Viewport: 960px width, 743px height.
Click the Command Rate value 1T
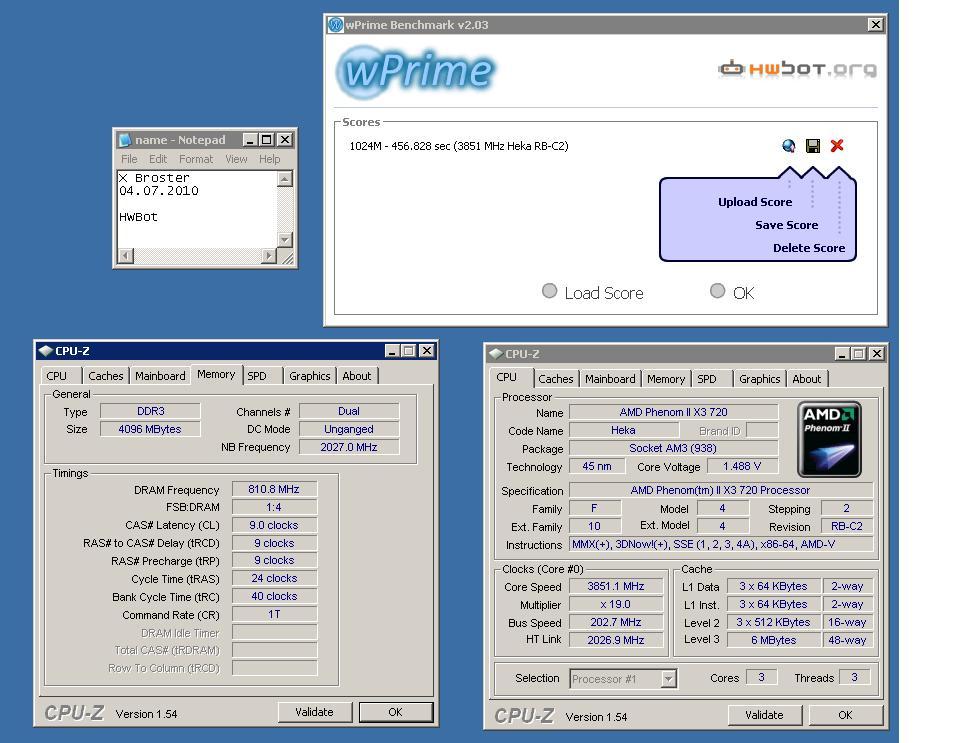click(274, 614)
